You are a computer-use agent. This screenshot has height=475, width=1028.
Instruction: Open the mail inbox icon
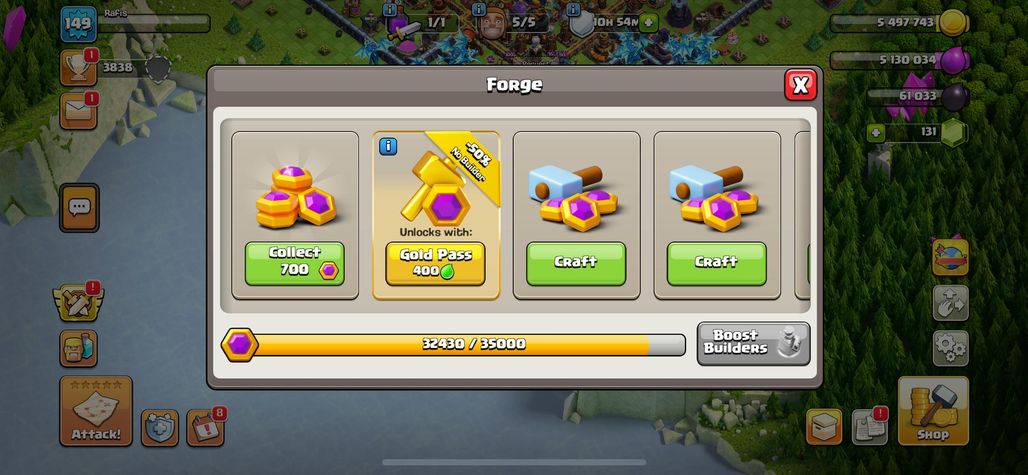[x=79, y=111]
